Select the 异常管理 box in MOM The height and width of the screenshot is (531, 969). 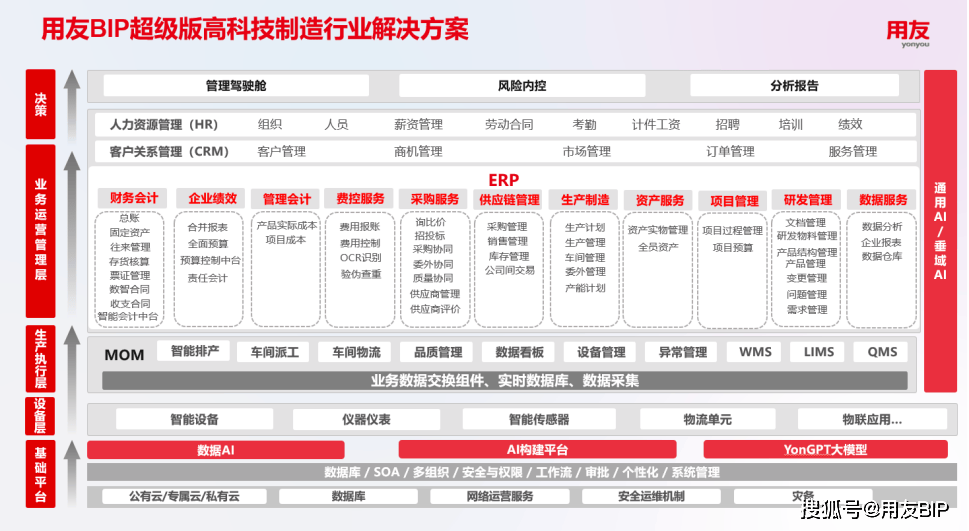(x=683, y=352)
